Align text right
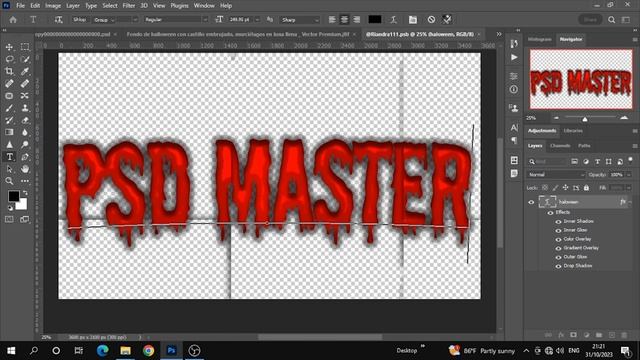Screen dimensions: 640x360 [357, 20]
